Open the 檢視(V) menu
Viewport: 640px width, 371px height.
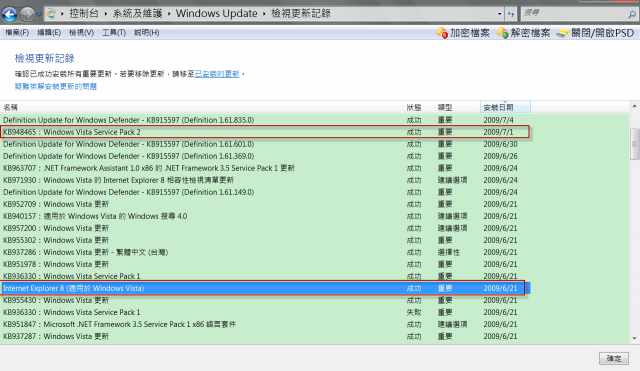pyautogui.click(x=82, y=33)
